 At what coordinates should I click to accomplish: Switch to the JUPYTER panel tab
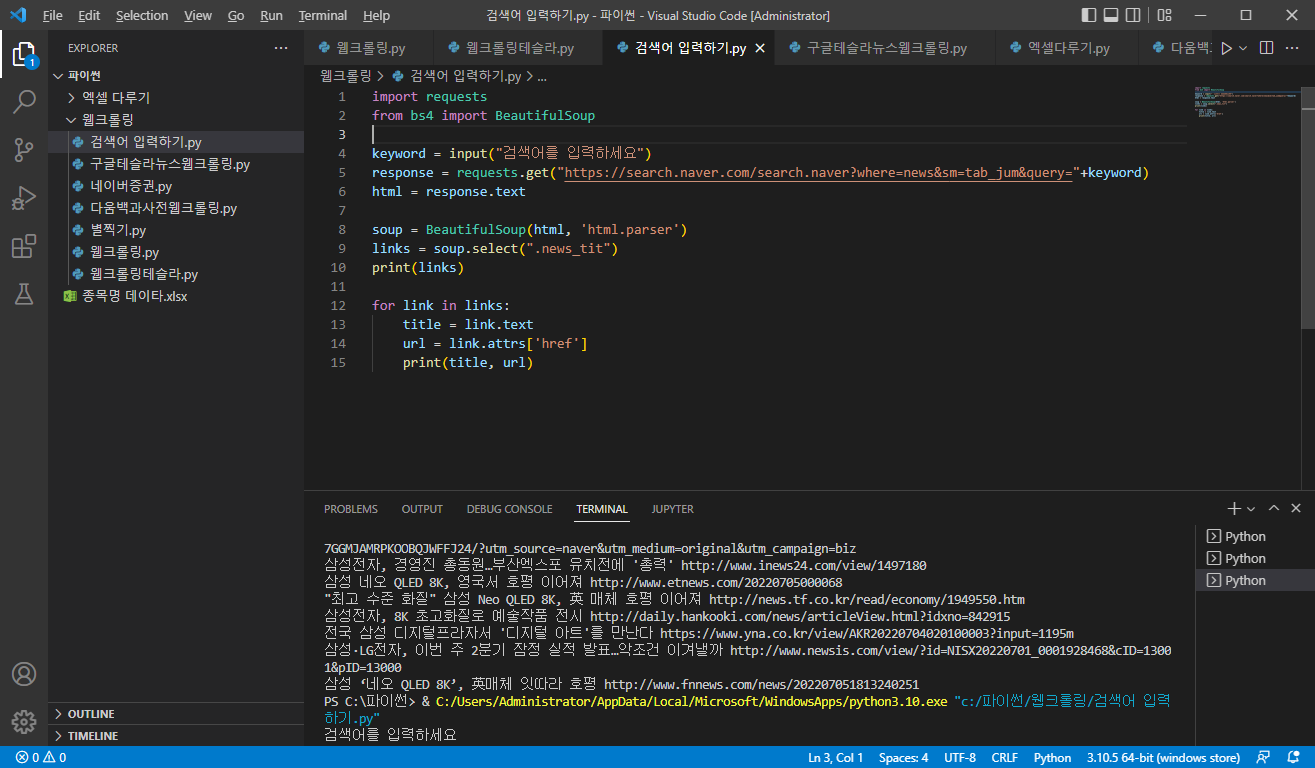click(x=672, y=509)
